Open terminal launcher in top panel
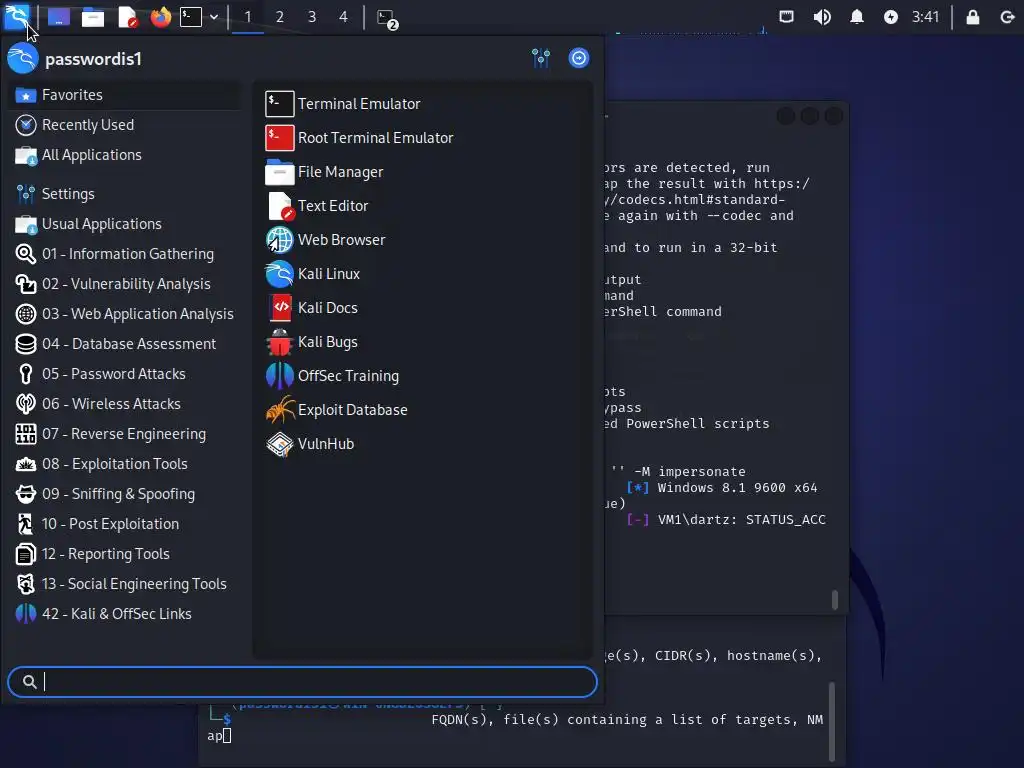The height and width of the screenshot is (768, 1024). click(191, 17)
